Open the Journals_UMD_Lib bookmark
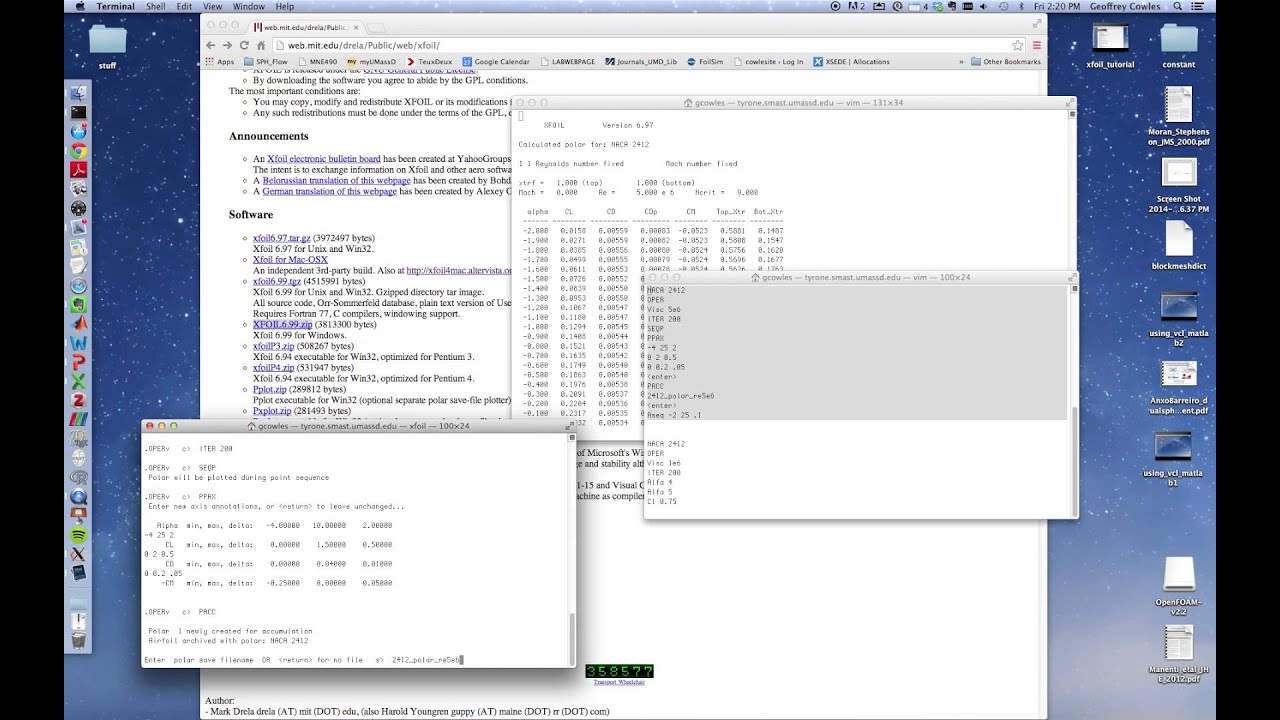 point(640,62)
